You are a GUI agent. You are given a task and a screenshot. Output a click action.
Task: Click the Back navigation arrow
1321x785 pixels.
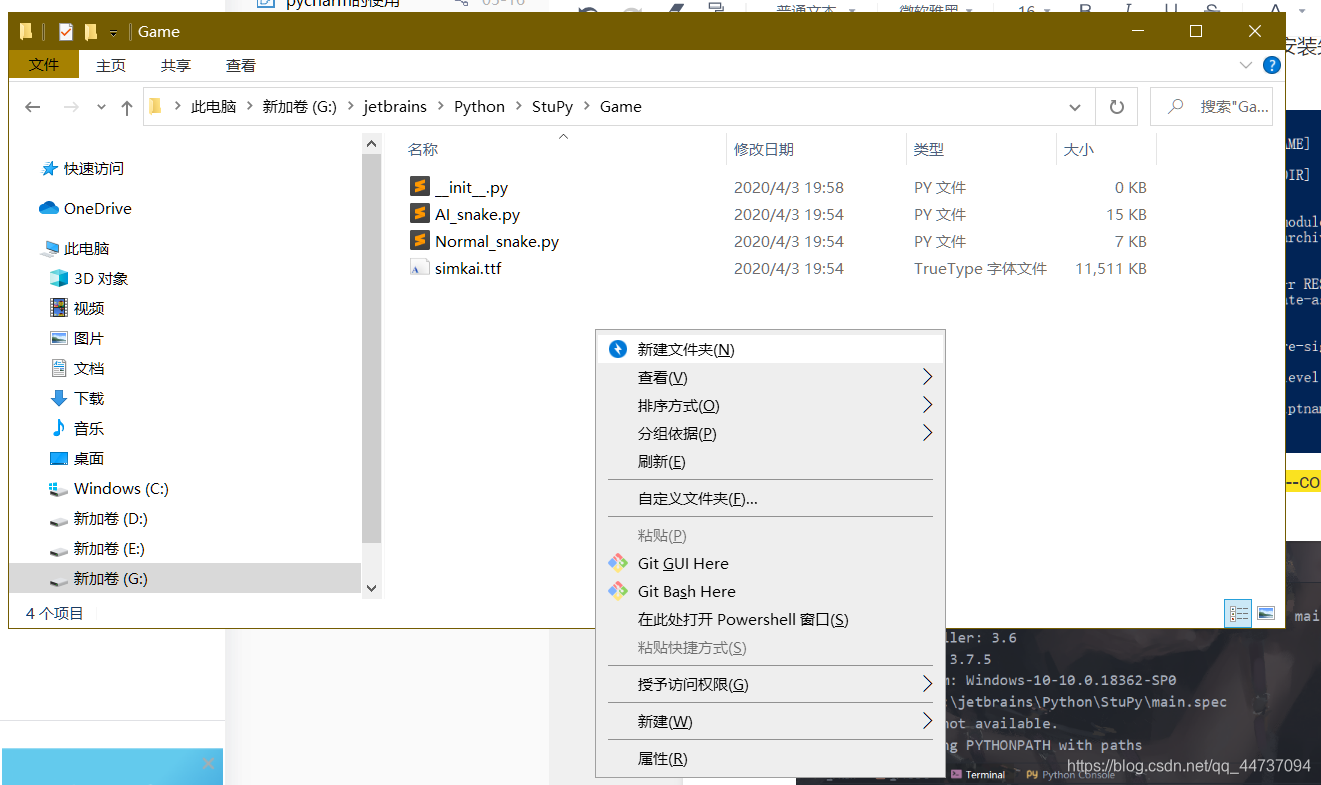[x=32, y=107]
